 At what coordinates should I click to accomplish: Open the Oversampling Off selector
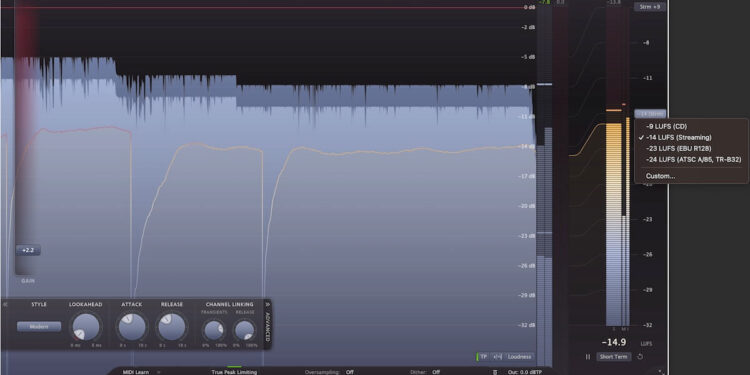350,372
